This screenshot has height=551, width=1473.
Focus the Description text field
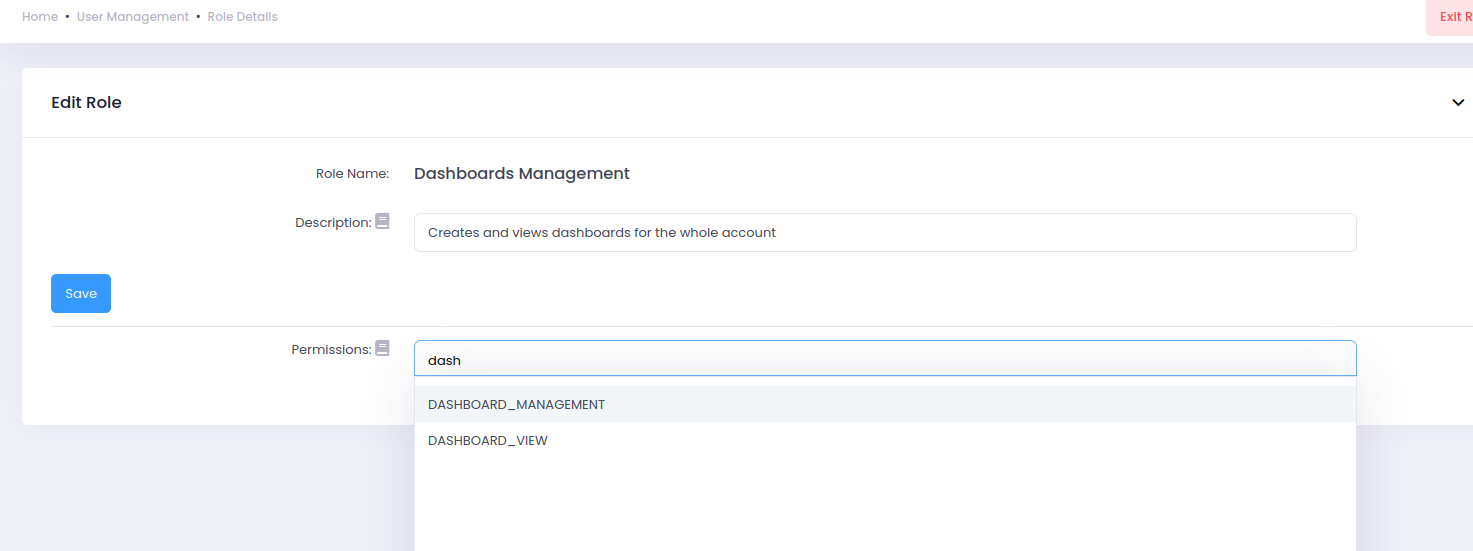click(884, 232)
